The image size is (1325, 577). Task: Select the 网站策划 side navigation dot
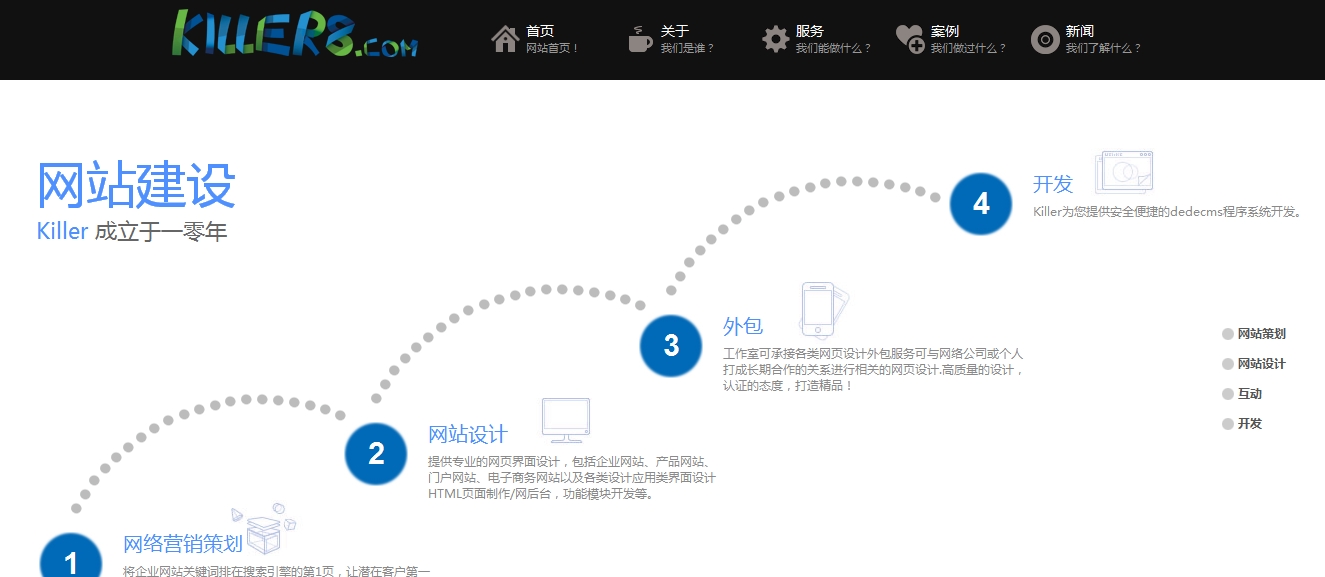point(1228,334)
